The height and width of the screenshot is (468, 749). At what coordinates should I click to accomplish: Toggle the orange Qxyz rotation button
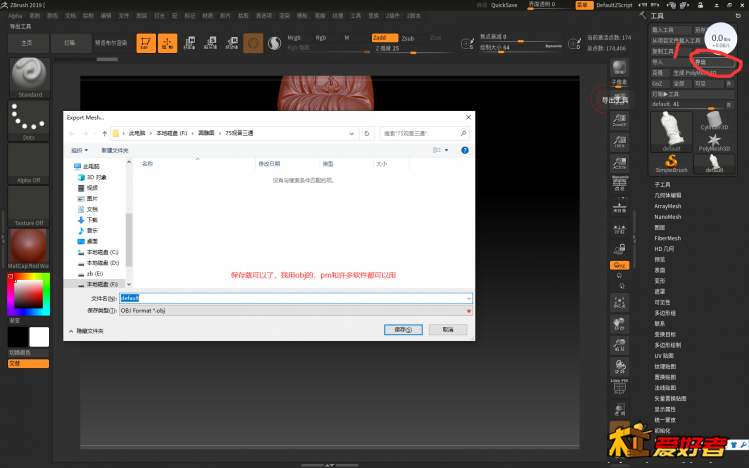click(x=620, y=265)
